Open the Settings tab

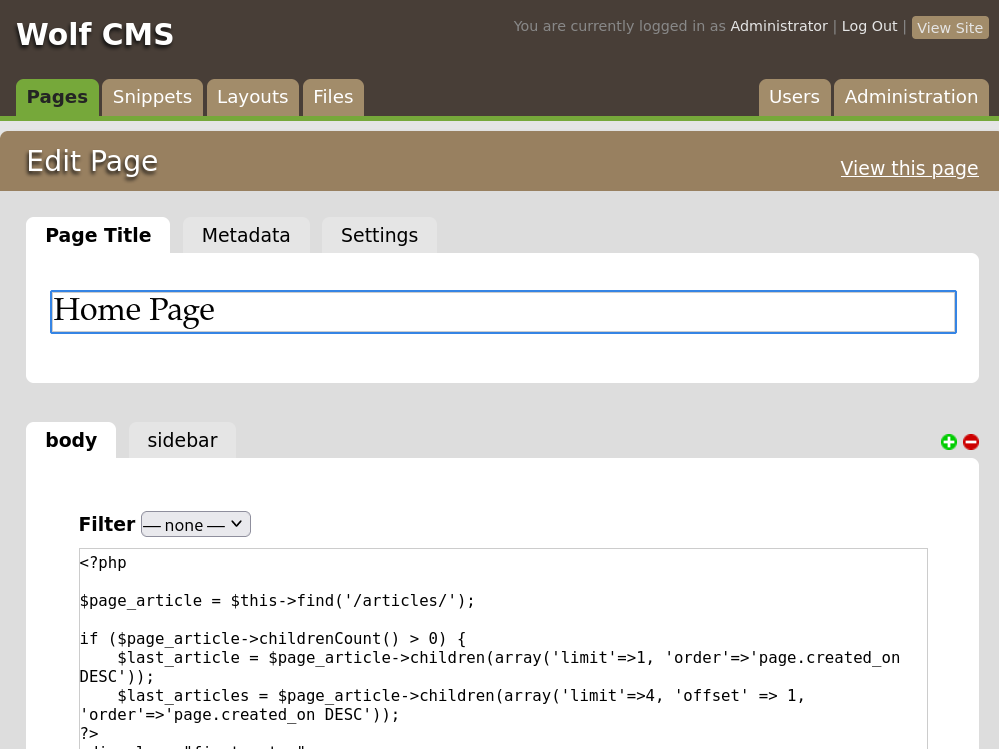[x=379, y=236]
